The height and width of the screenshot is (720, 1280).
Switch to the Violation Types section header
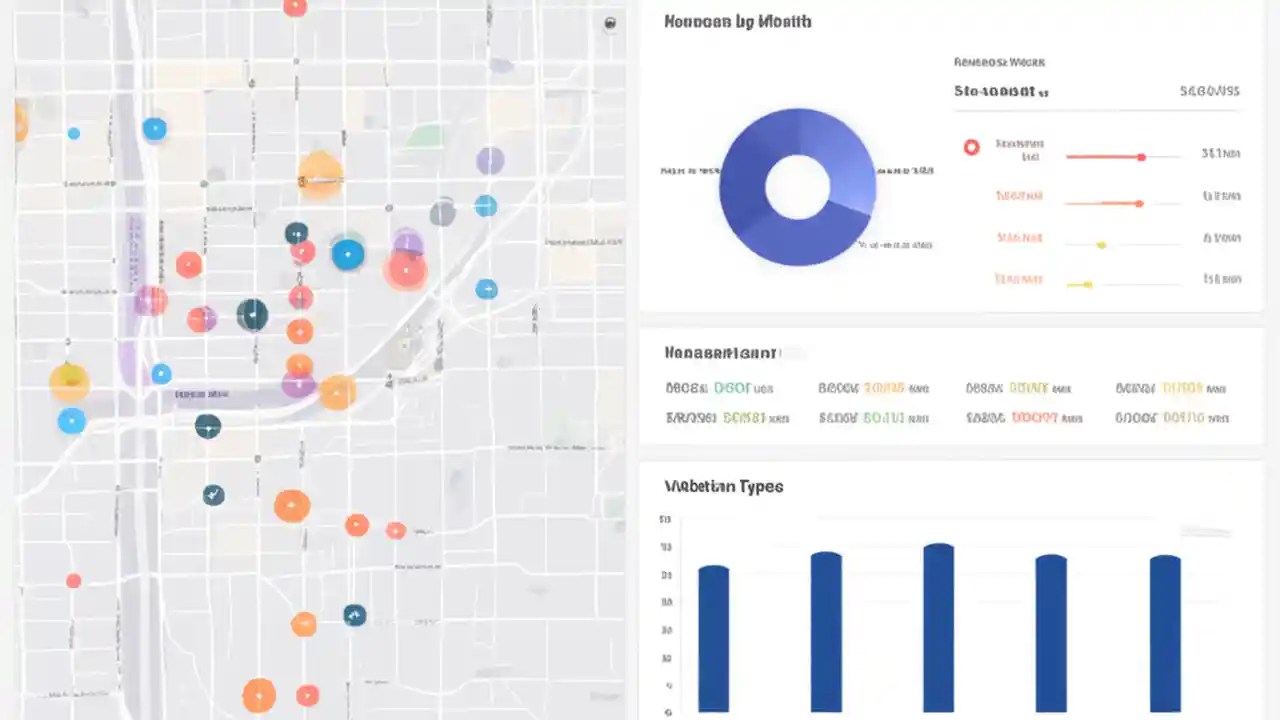point(723,486)
